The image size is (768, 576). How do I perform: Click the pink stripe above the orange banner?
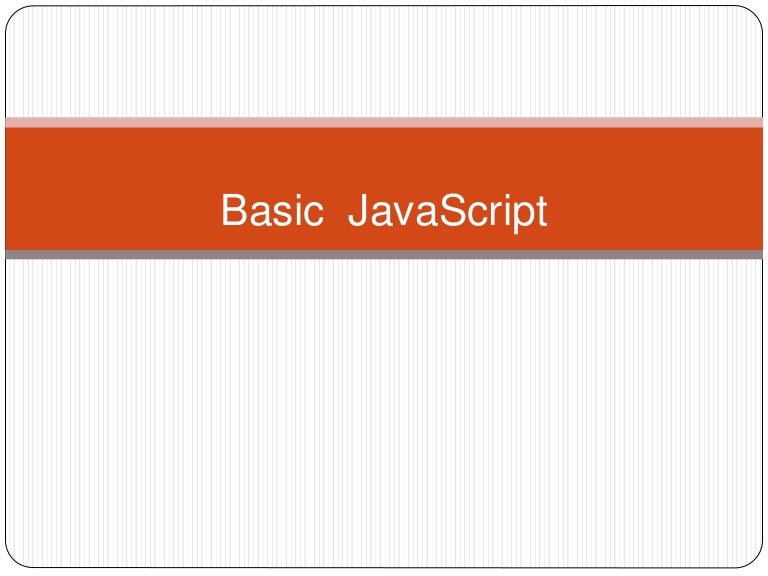pyautogui.click(x=384, y=122)
